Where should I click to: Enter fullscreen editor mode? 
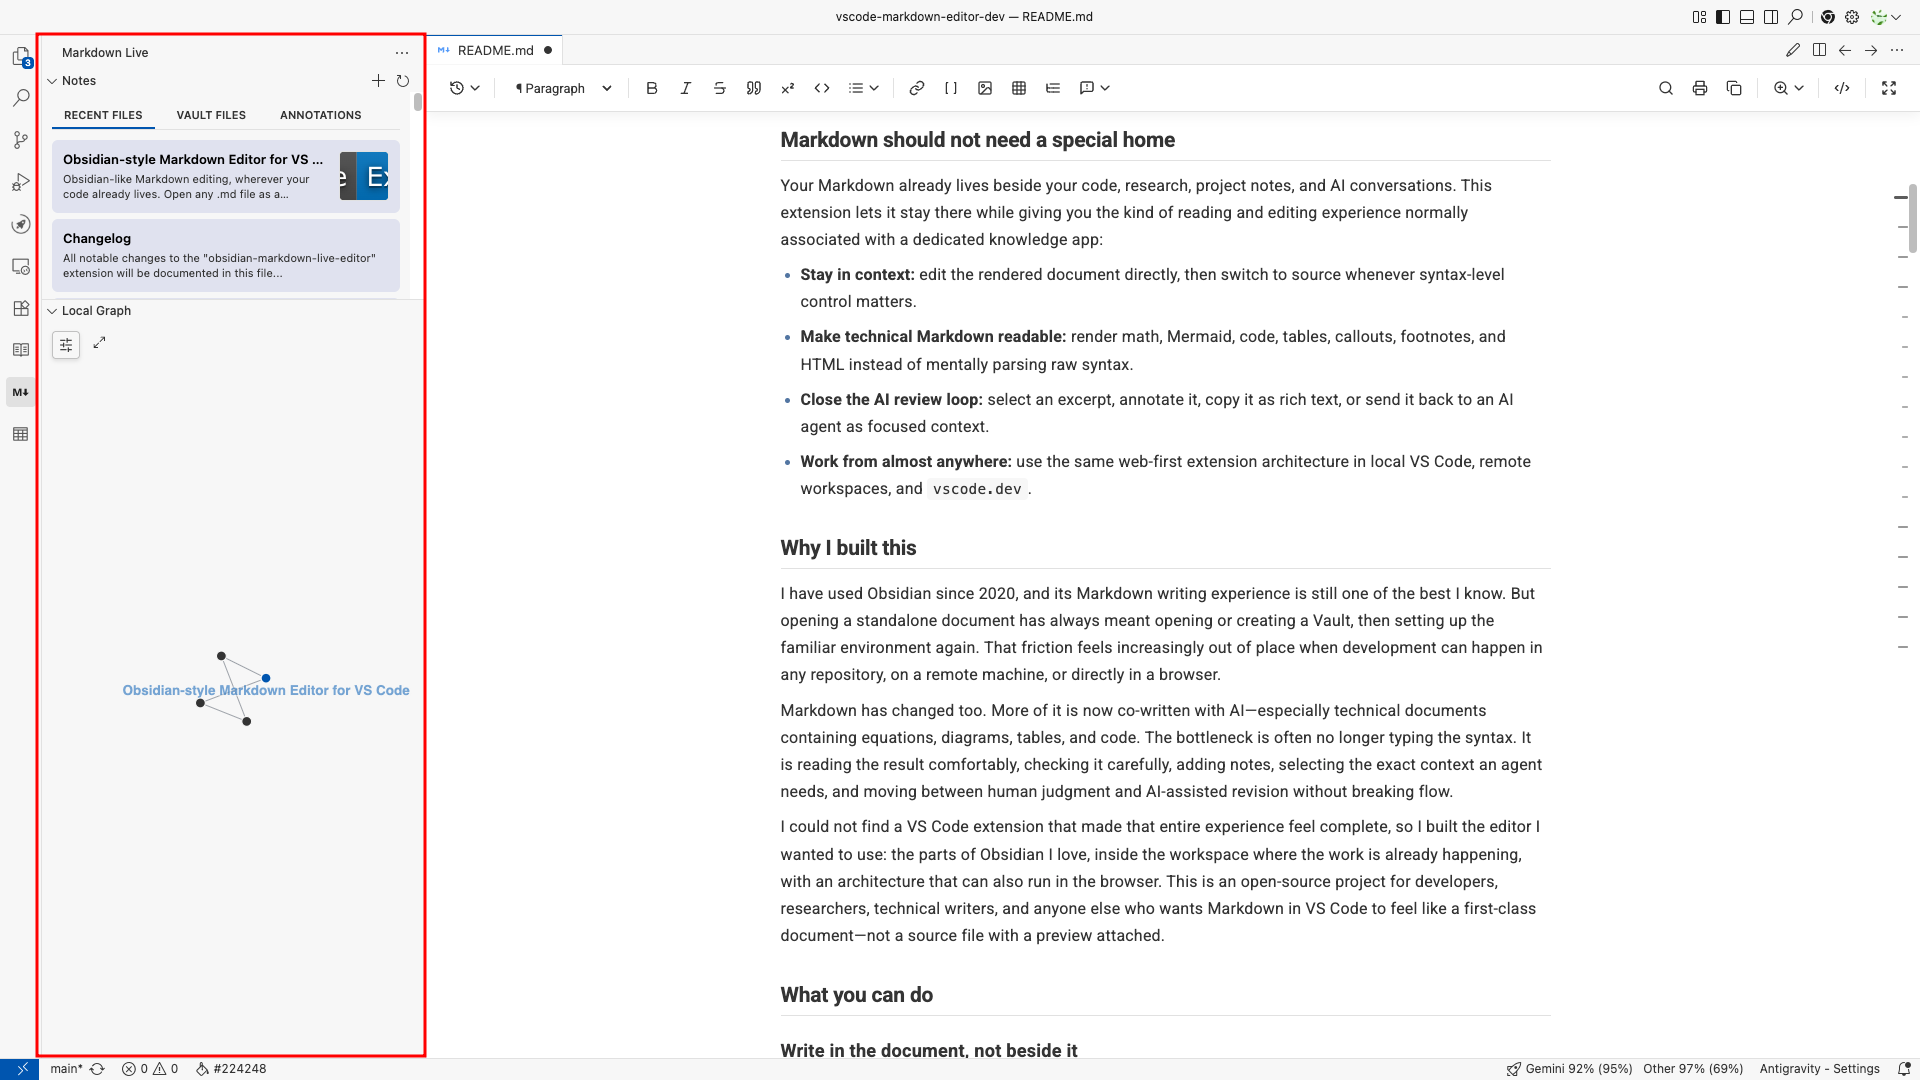[1889, 88]
